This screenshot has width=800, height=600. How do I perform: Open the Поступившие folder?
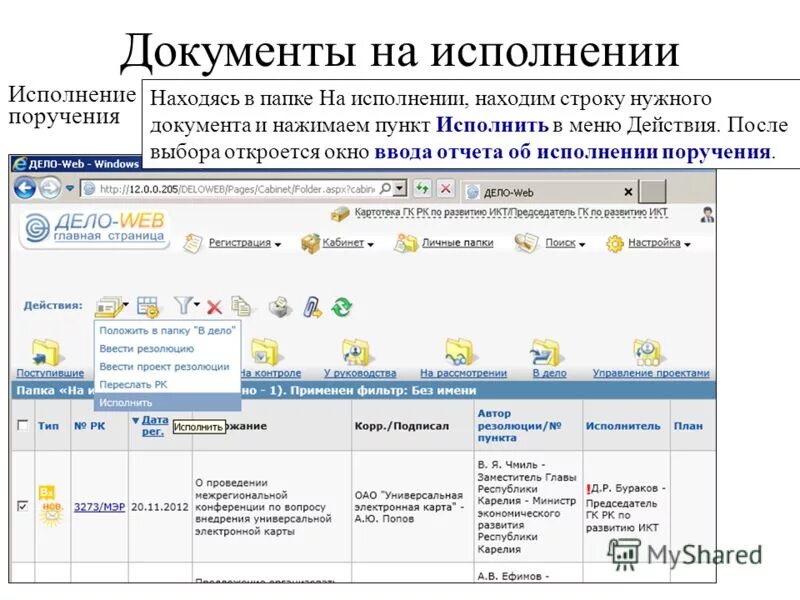point(50,373)
